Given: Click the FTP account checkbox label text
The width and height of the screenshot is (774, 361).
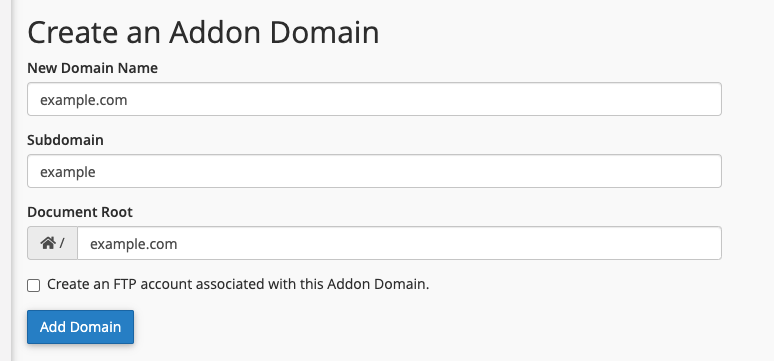Looking at the screenshot, I should click(x=238, y=284).
